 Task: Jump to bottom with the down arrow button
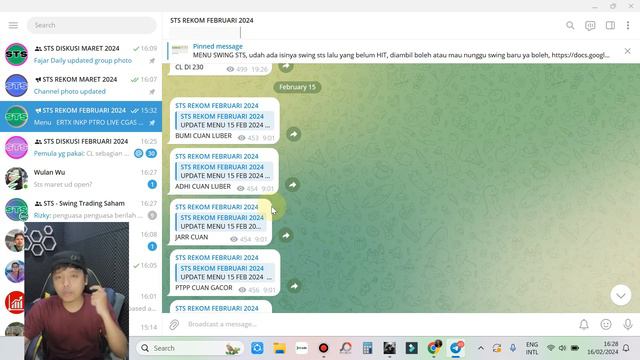[620, 295]
